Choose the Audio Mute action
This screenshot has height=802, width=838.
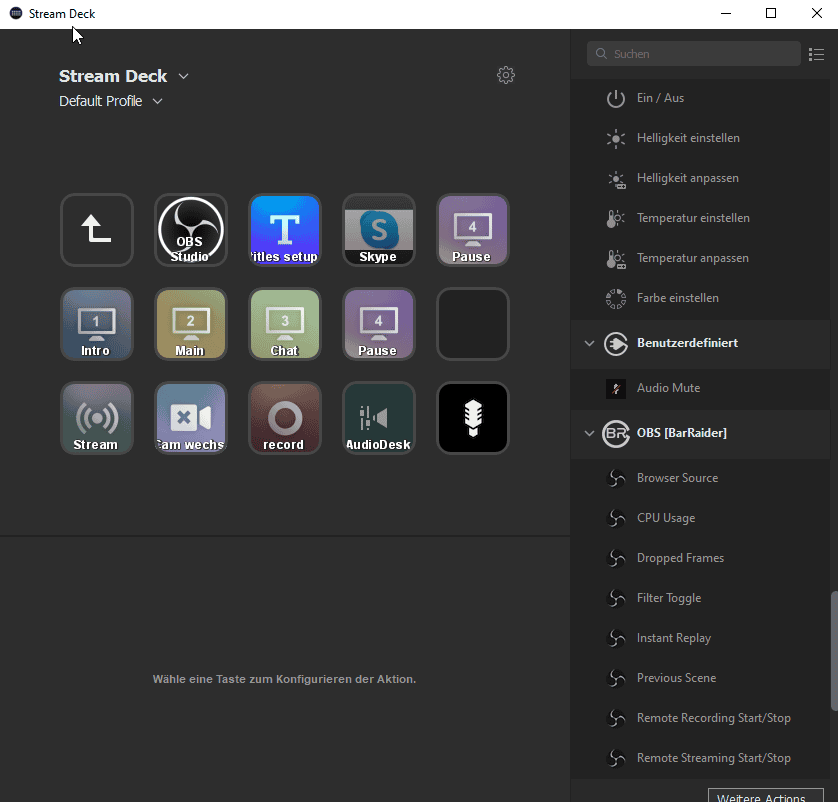click(x=700, y=388)
